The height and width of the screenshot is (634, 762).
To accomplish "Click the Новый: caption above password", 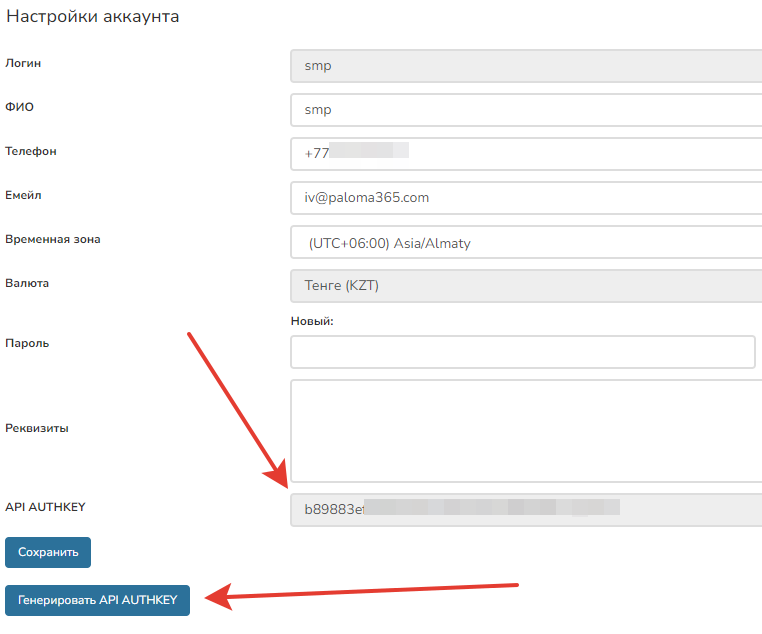I will tap(311, 321).
